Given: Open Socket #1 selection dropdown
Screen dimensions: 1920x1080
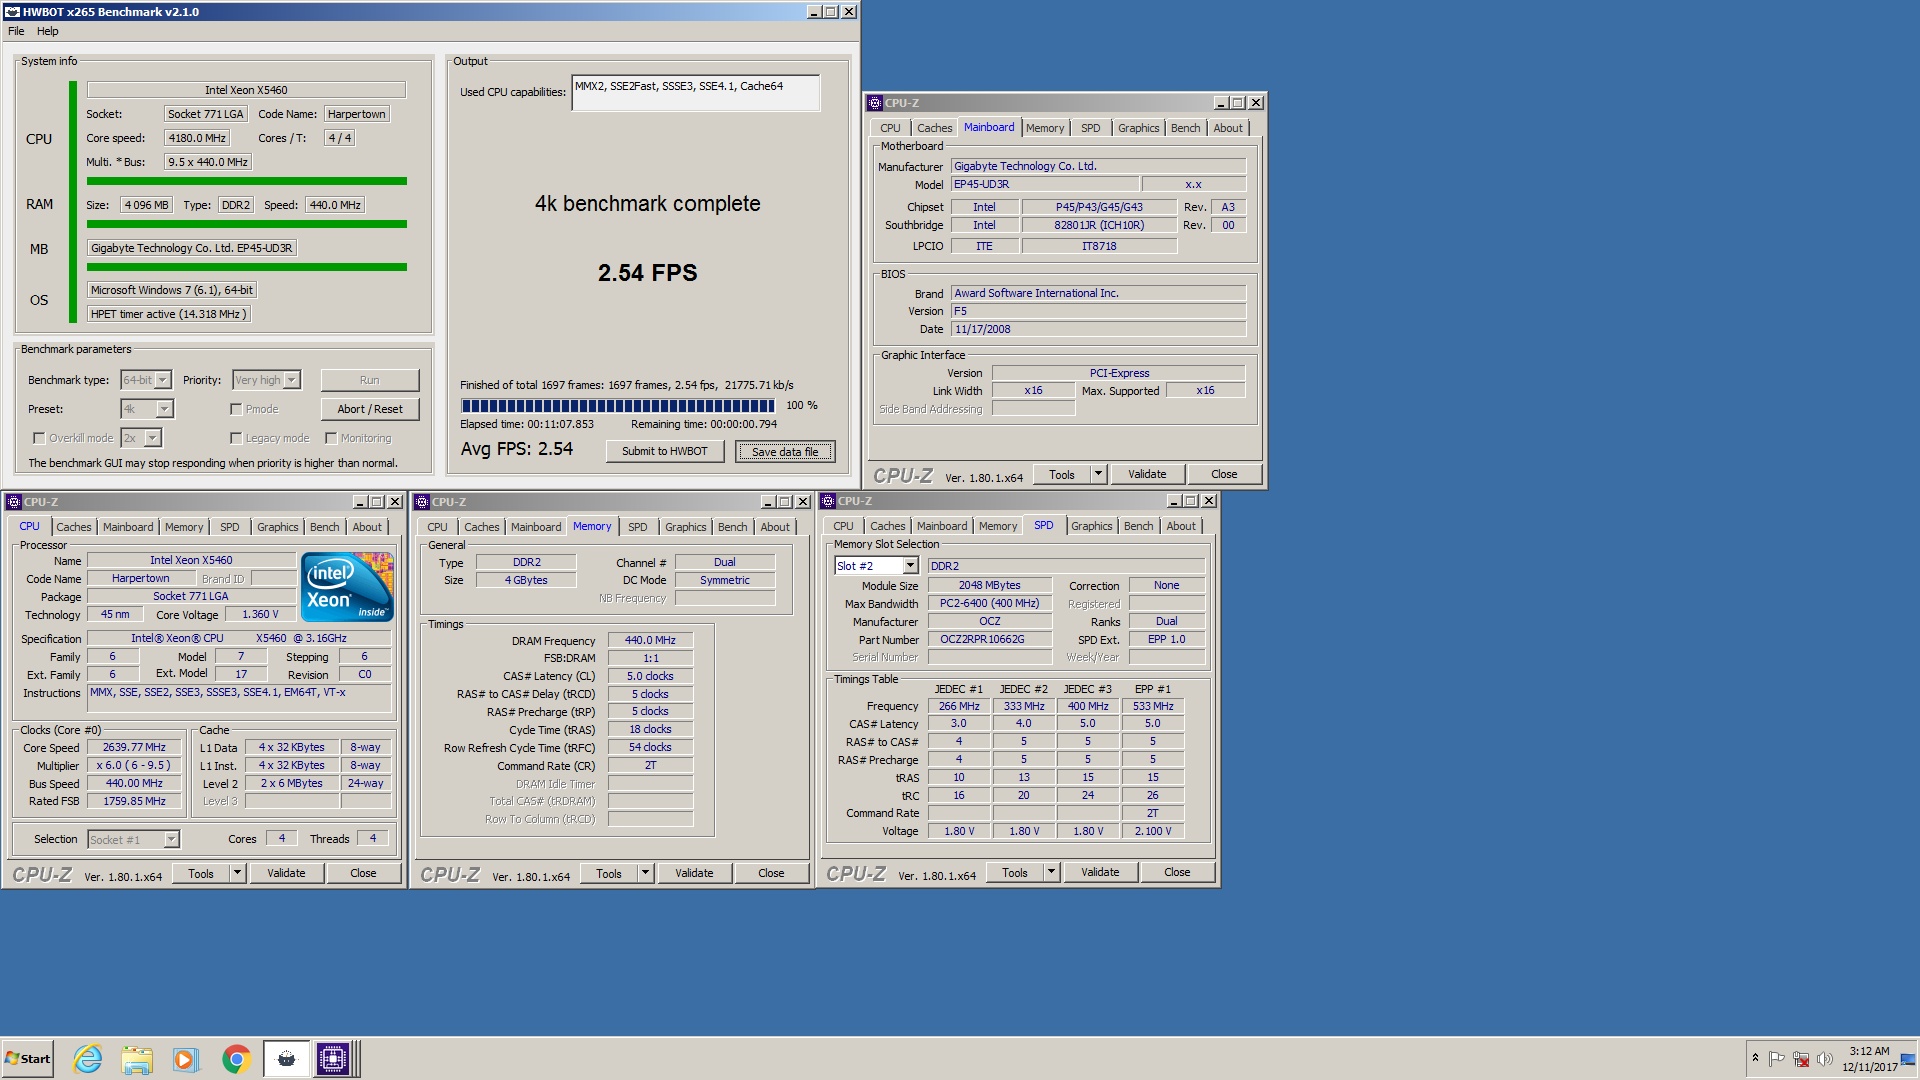Looking at the screenshot, I should [x=171, y=840].
